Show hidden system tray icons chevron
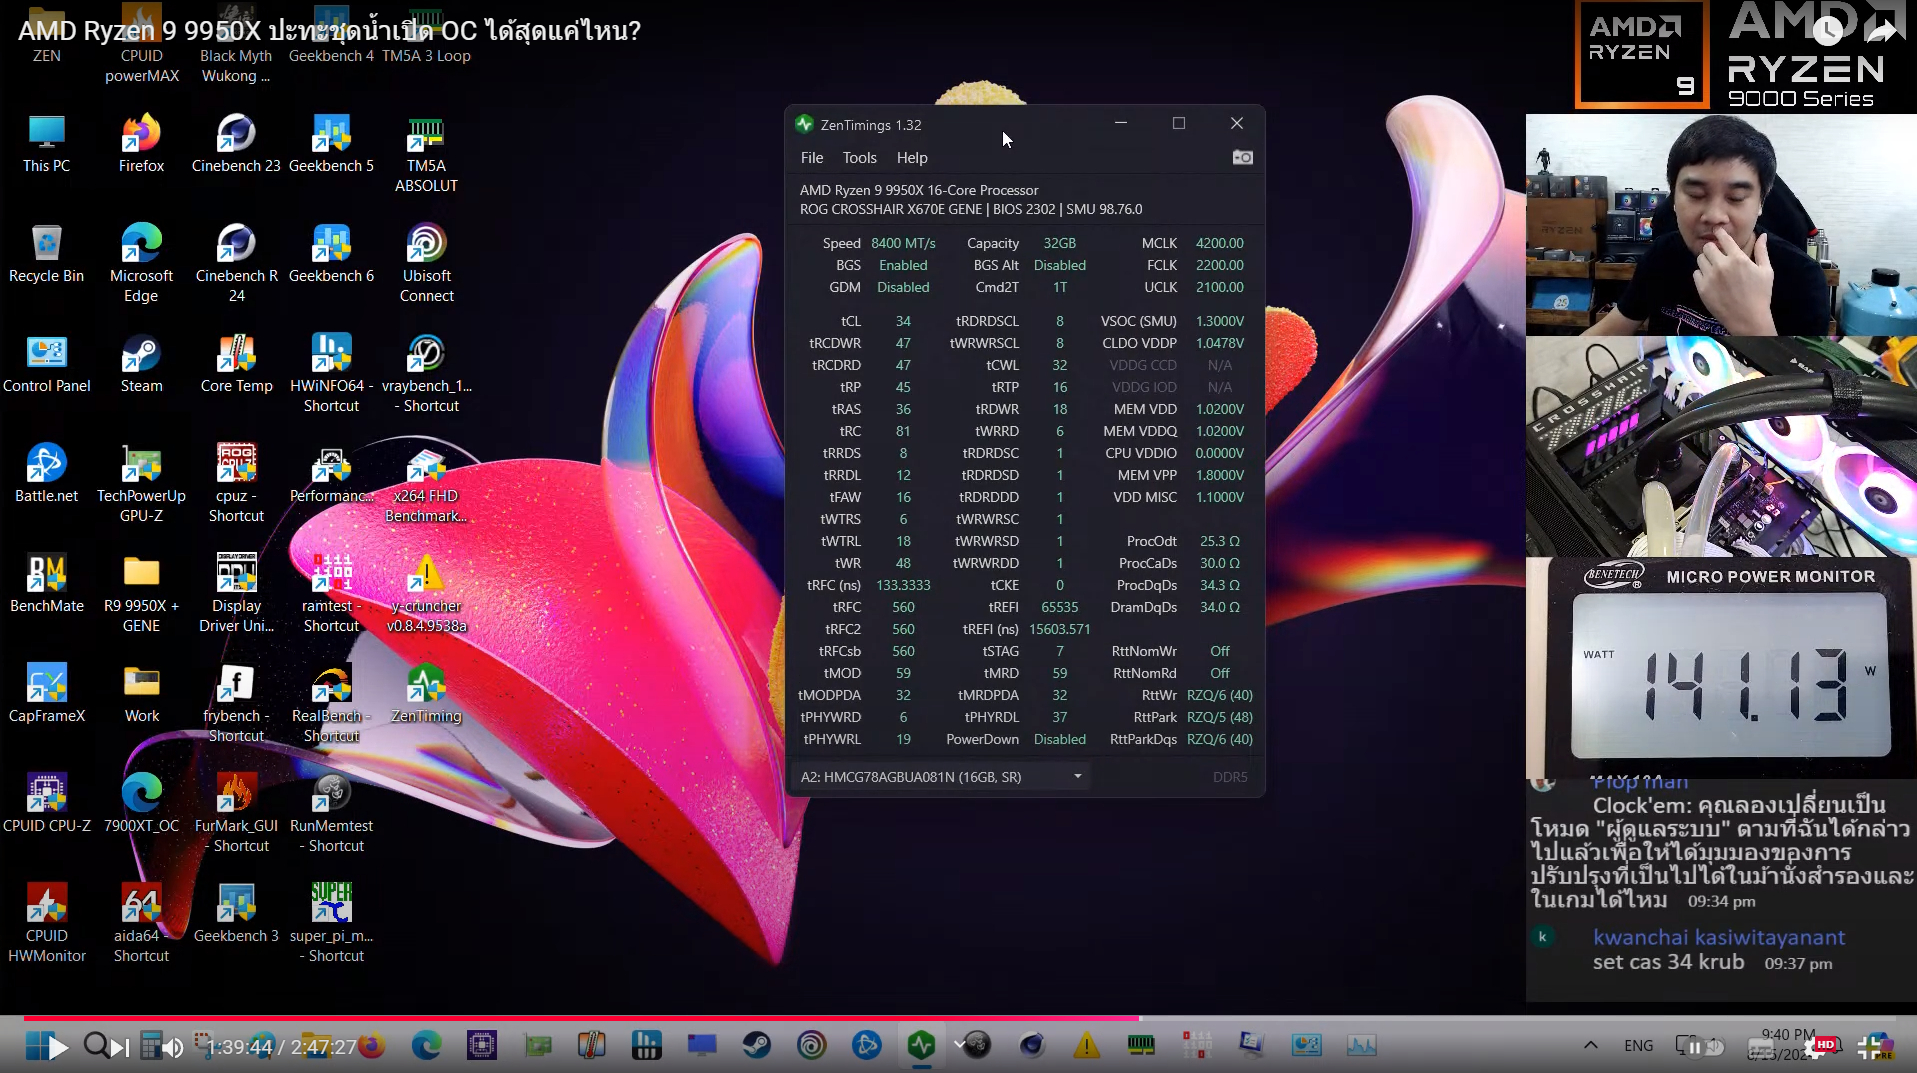 click(1590, 1045)
